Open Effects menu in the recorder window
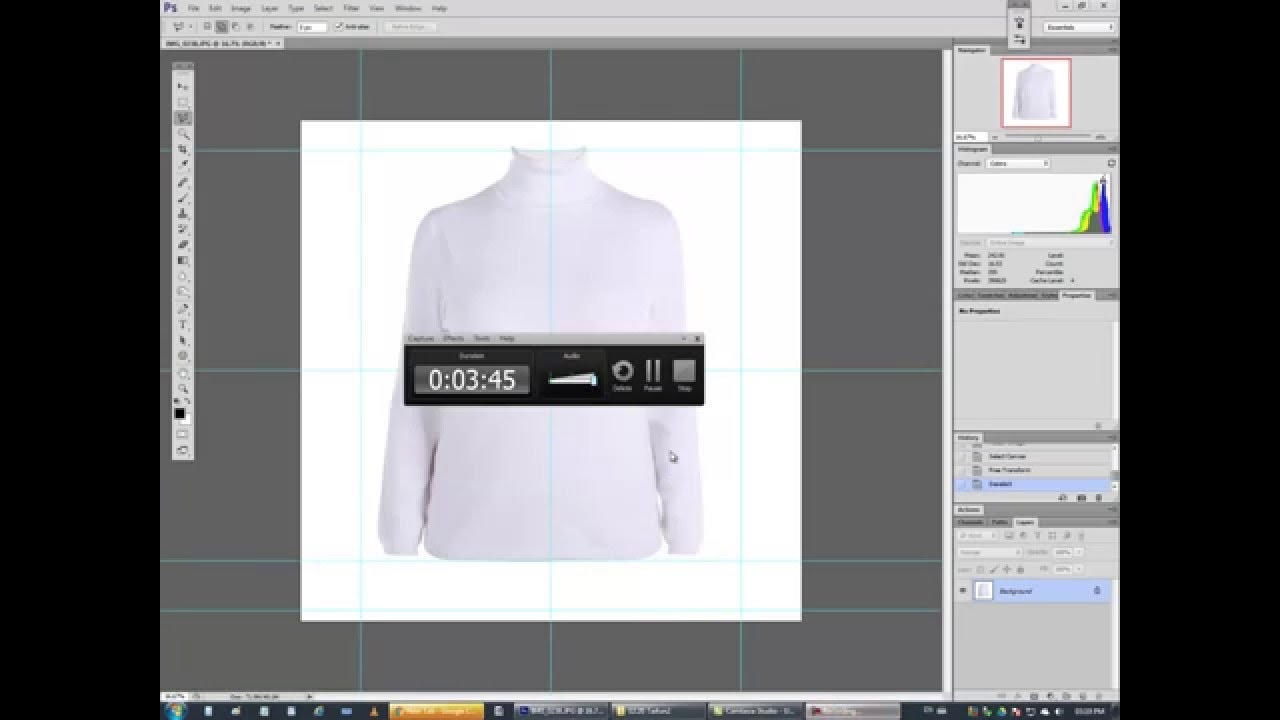Image resolution: width=1280 pixels, height=720 pixels. point(454,339)
